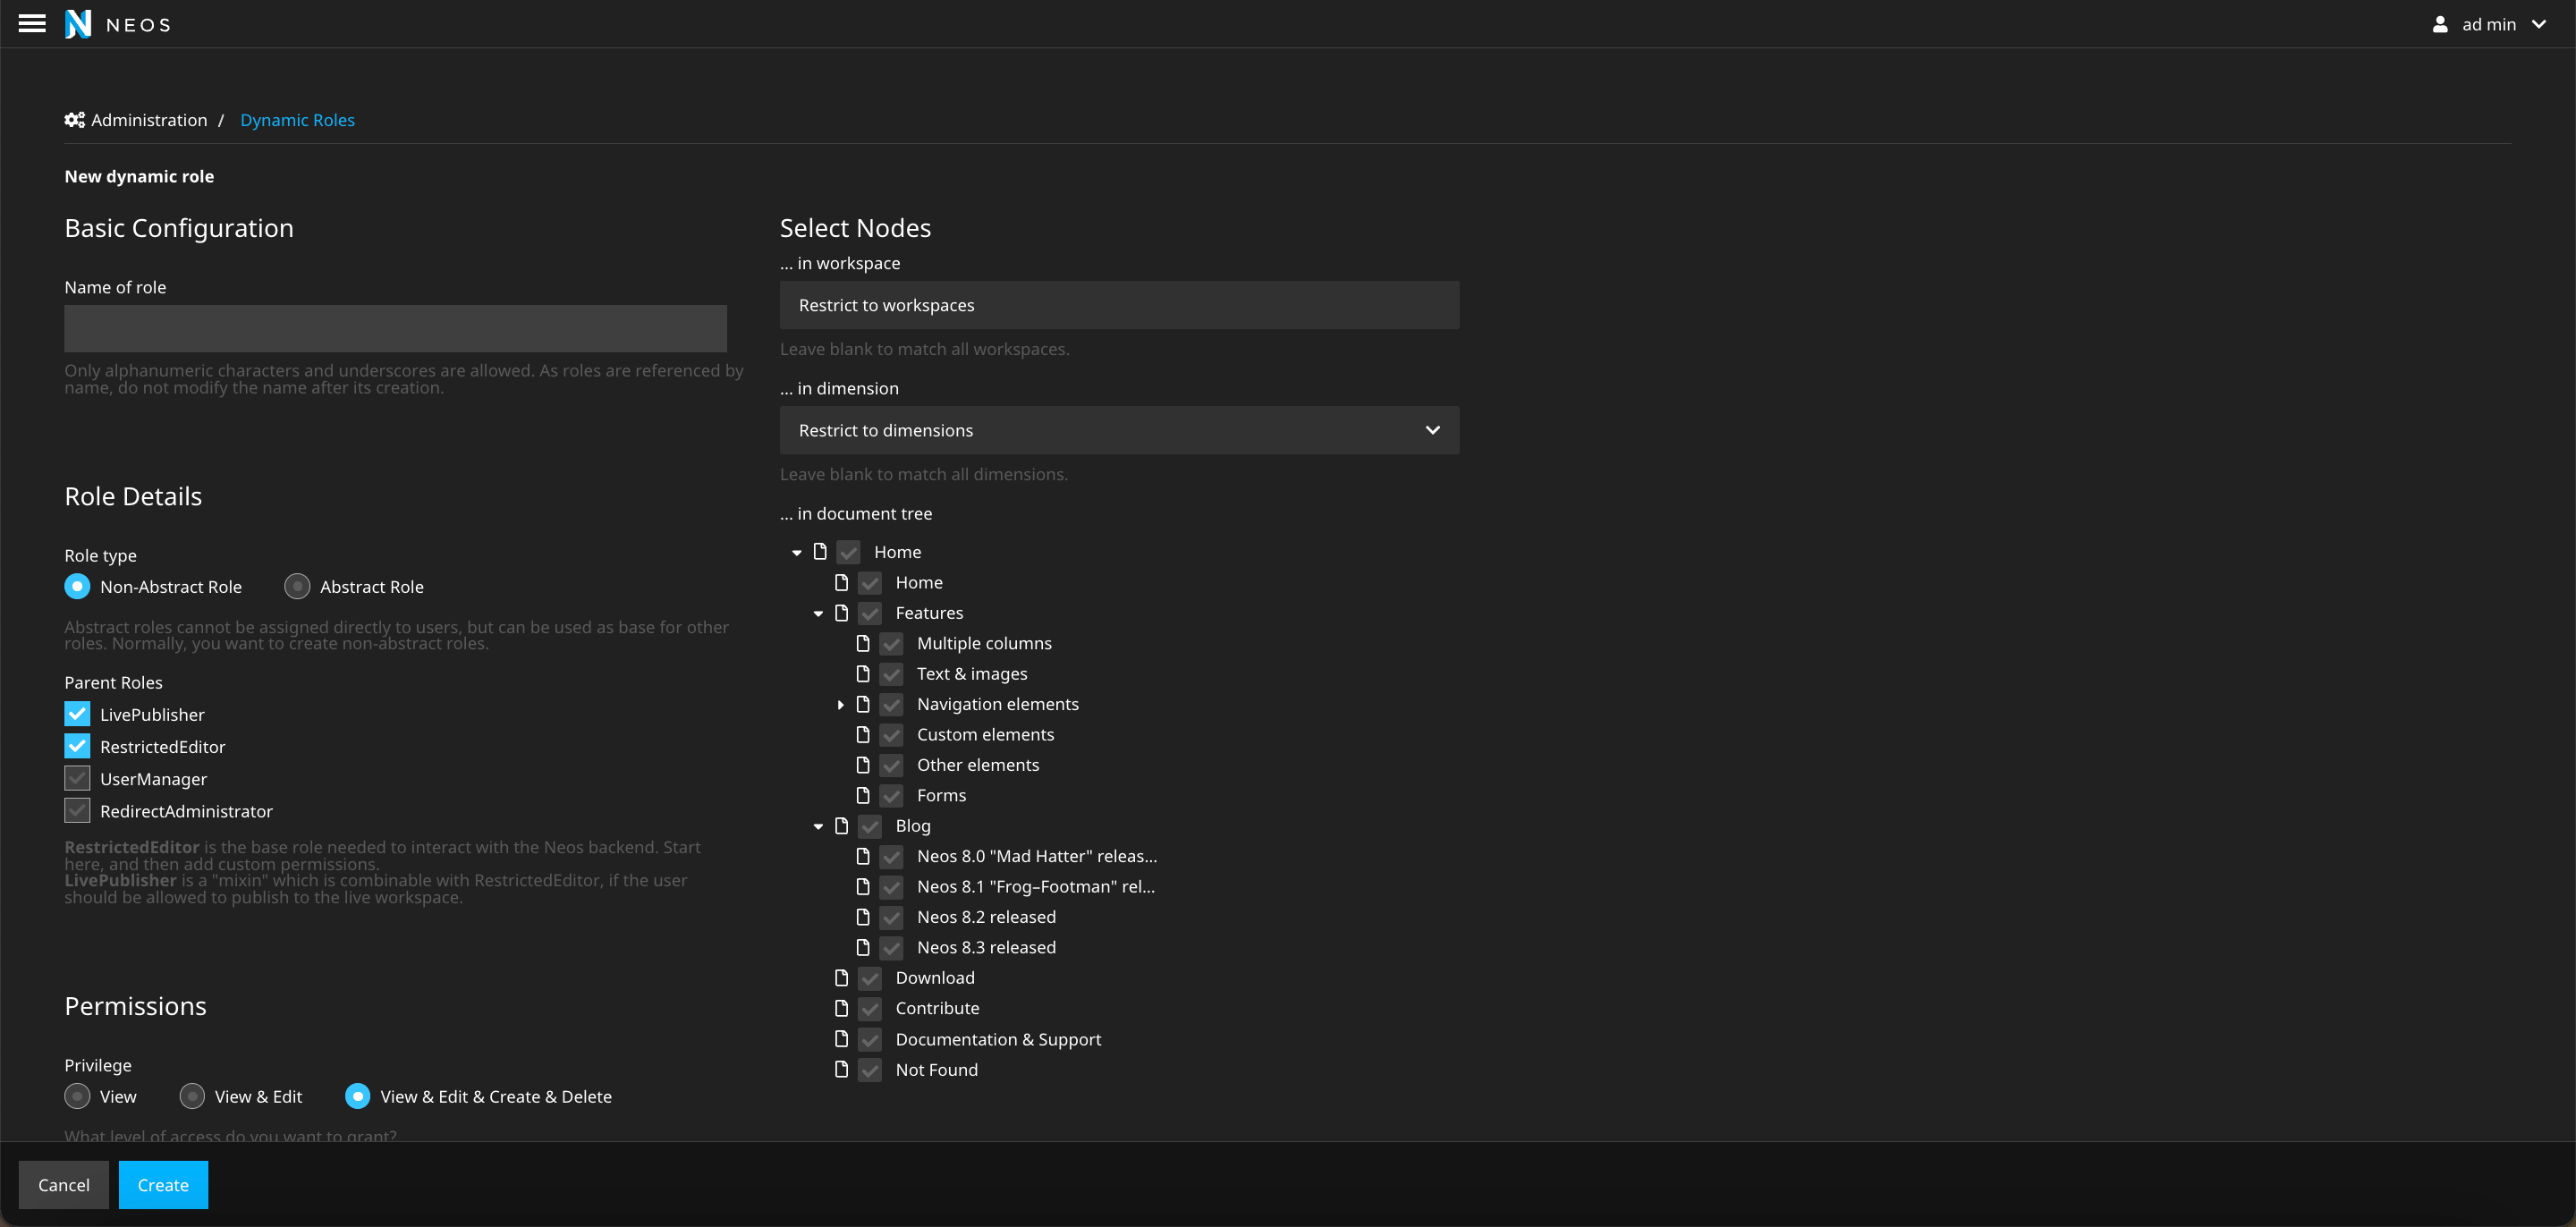Tick the Text & images node checkbox
This screenshot has height=1227, width=2576.
(892, 674)
